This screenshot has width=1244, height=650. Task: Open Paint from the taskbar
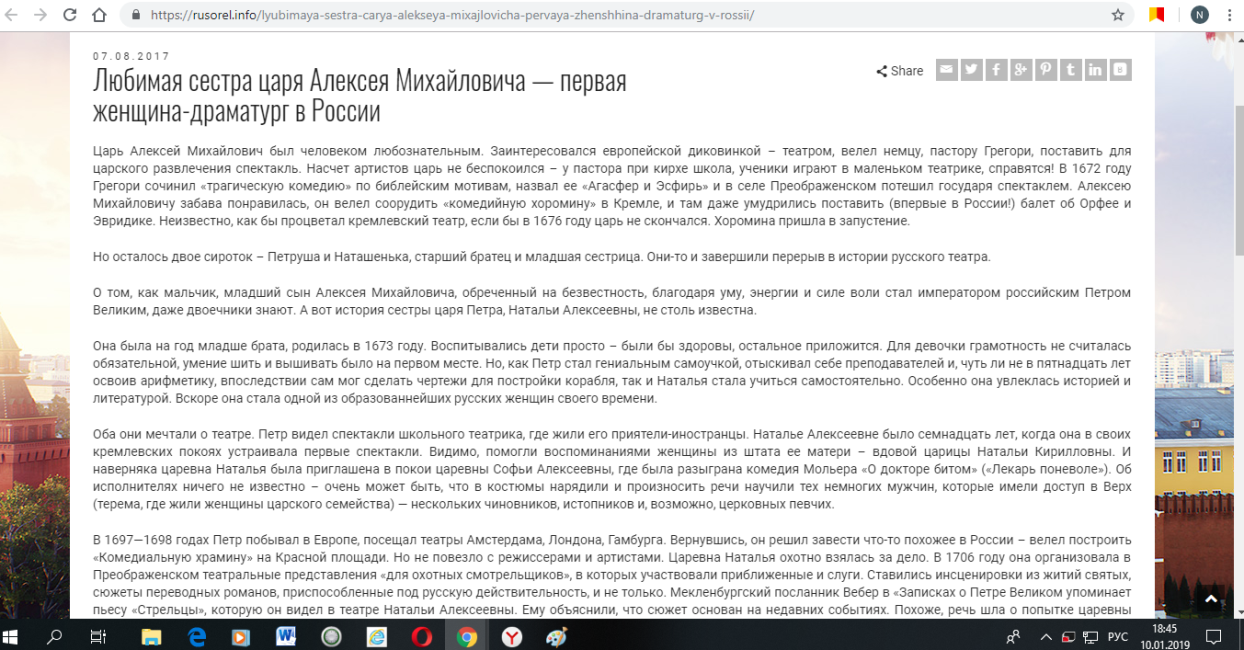(x=557, y=636)
